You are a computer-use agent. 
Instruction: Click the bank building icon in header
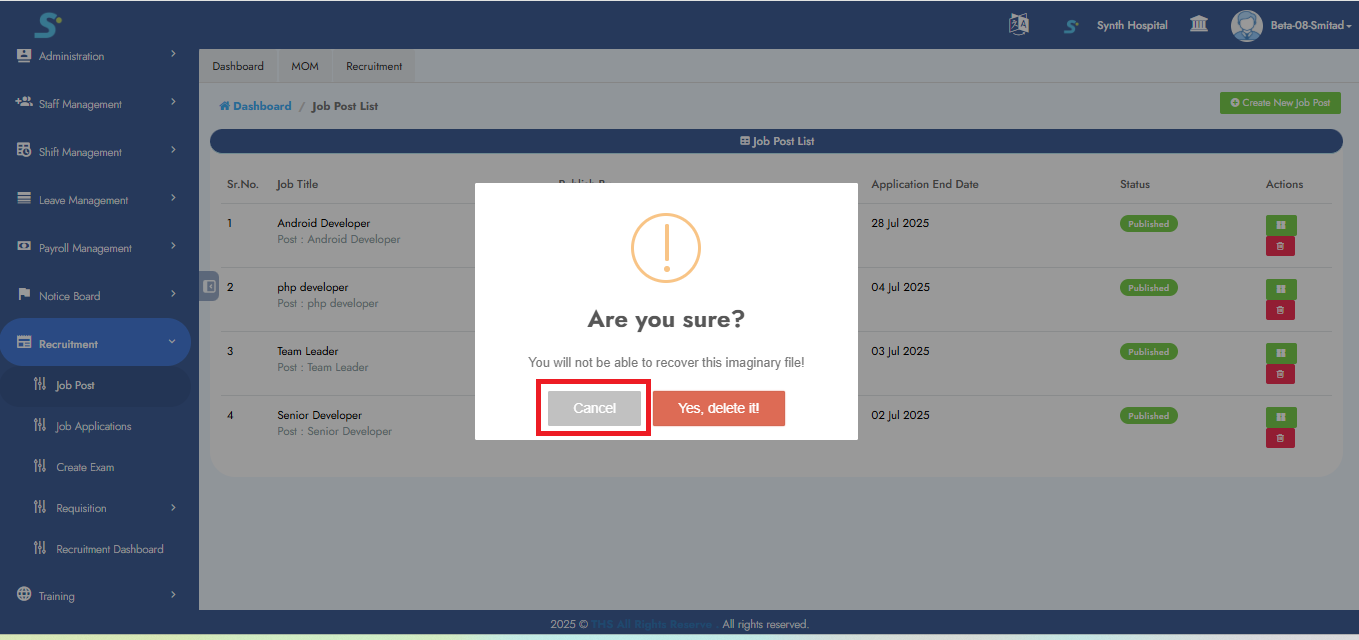1198,25
